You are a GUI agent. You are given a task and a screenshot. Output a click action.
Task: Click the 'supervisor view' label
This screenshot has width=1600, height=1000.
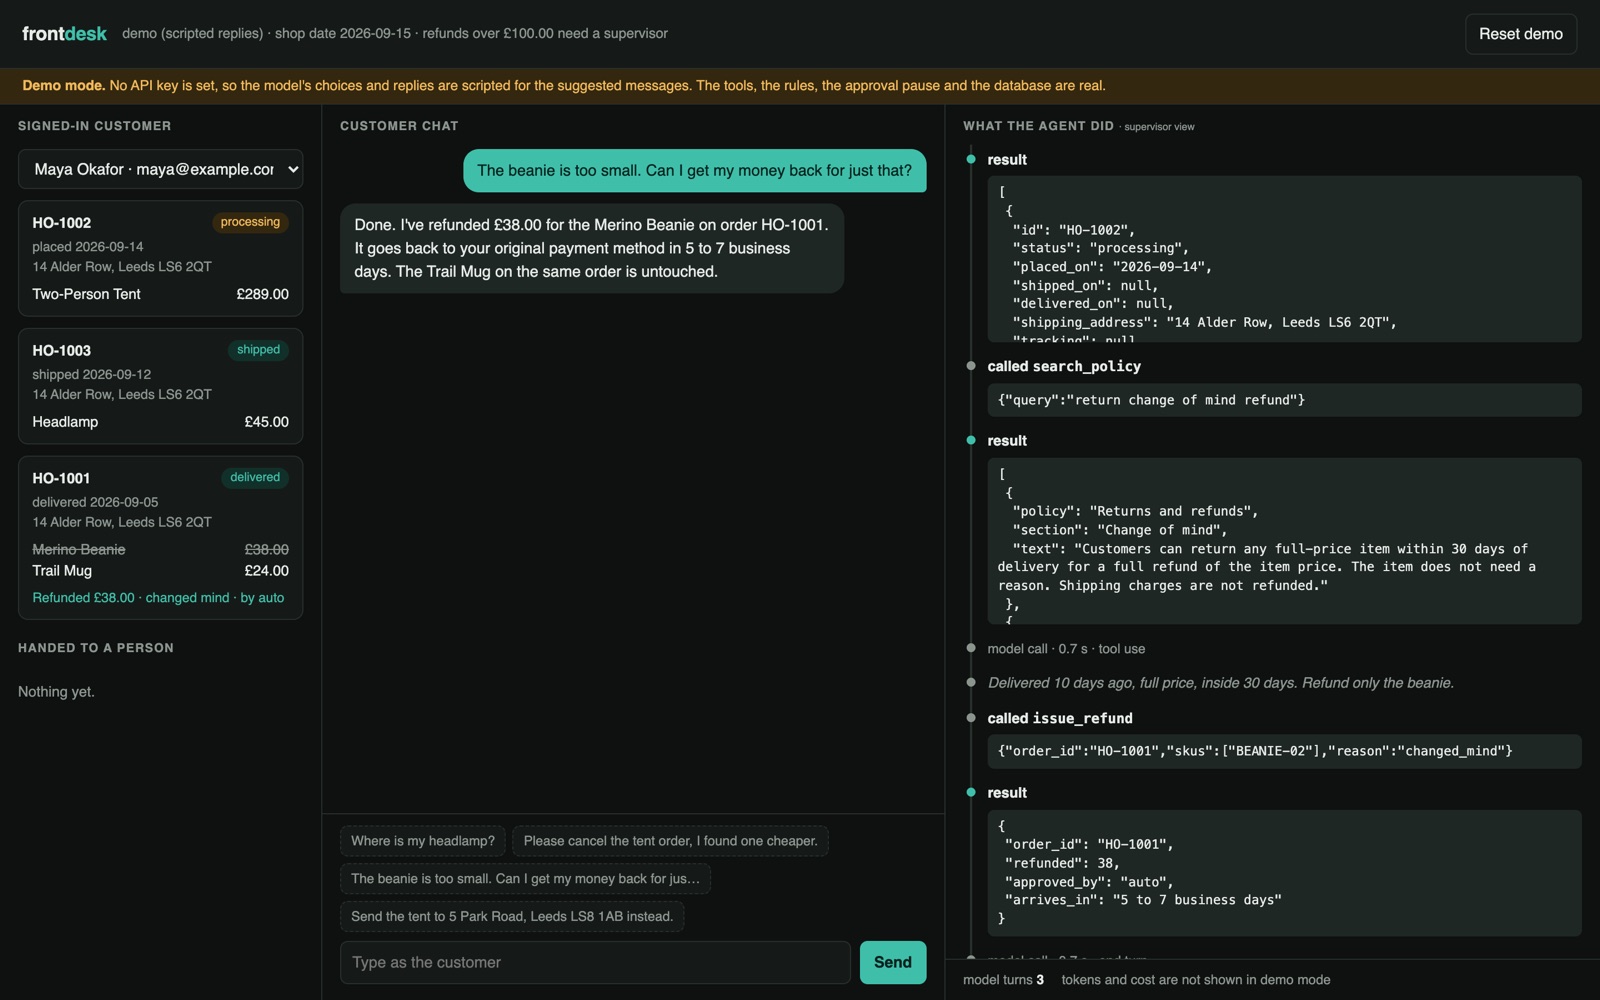click(x=1159, y=127)
